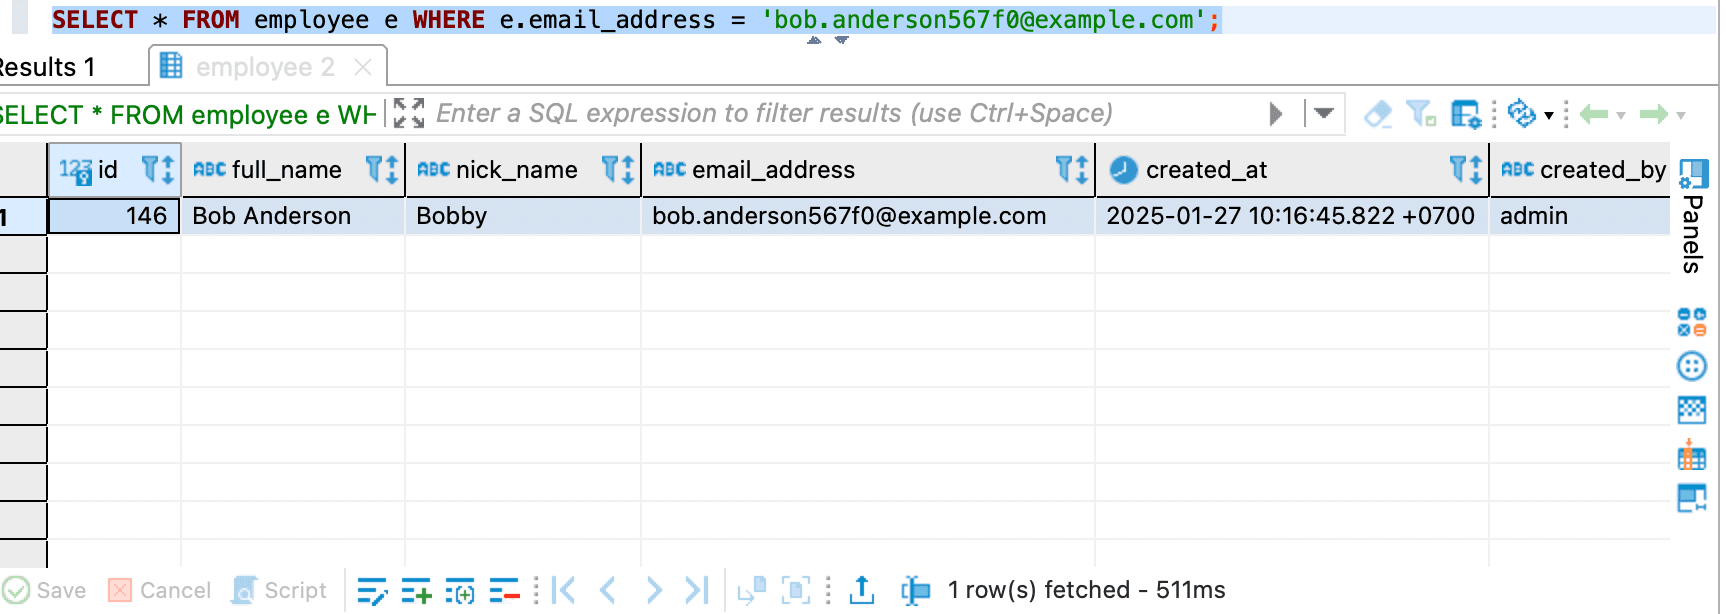Open filter history dropdown arrow
Image resolution: width=1726 pixels, height=614 pixels.
(1324, 114)
